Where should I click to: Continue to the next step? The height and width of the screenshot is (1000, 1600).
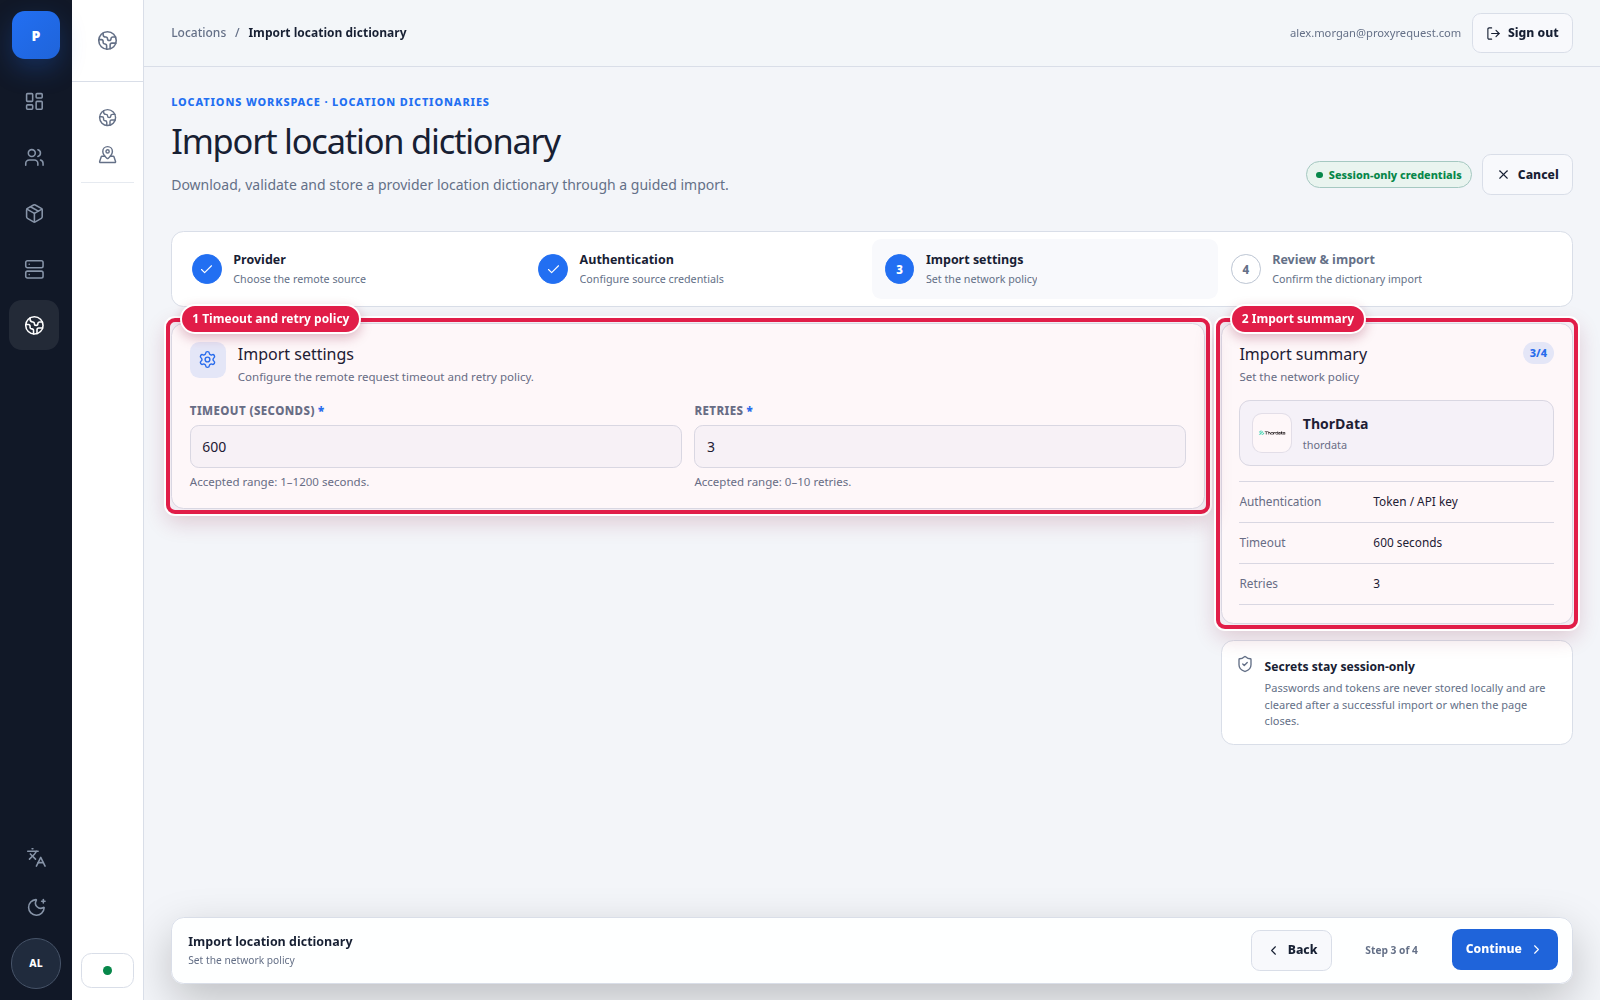tap(1504, 950)
